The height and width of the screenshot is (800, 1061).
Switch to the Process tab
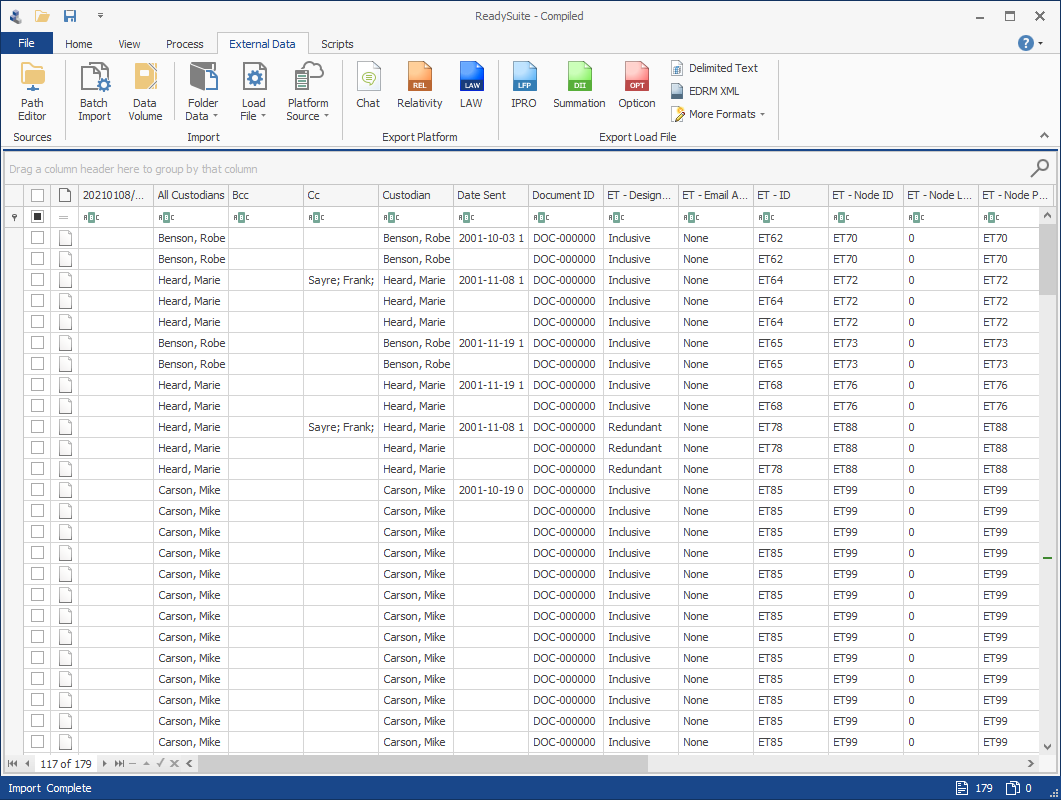pyautogui.click(x=185, y=44)
